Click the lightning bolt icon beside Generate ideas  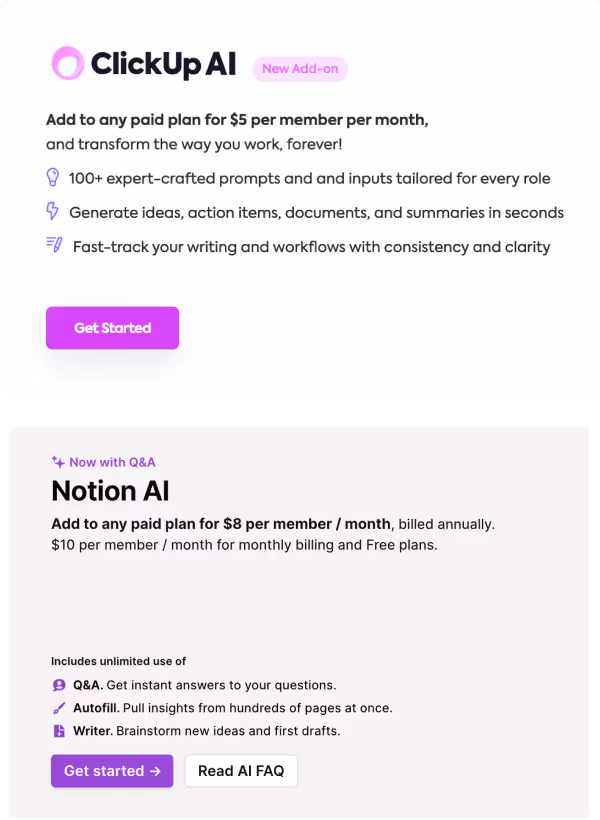[x=53, y=212]
